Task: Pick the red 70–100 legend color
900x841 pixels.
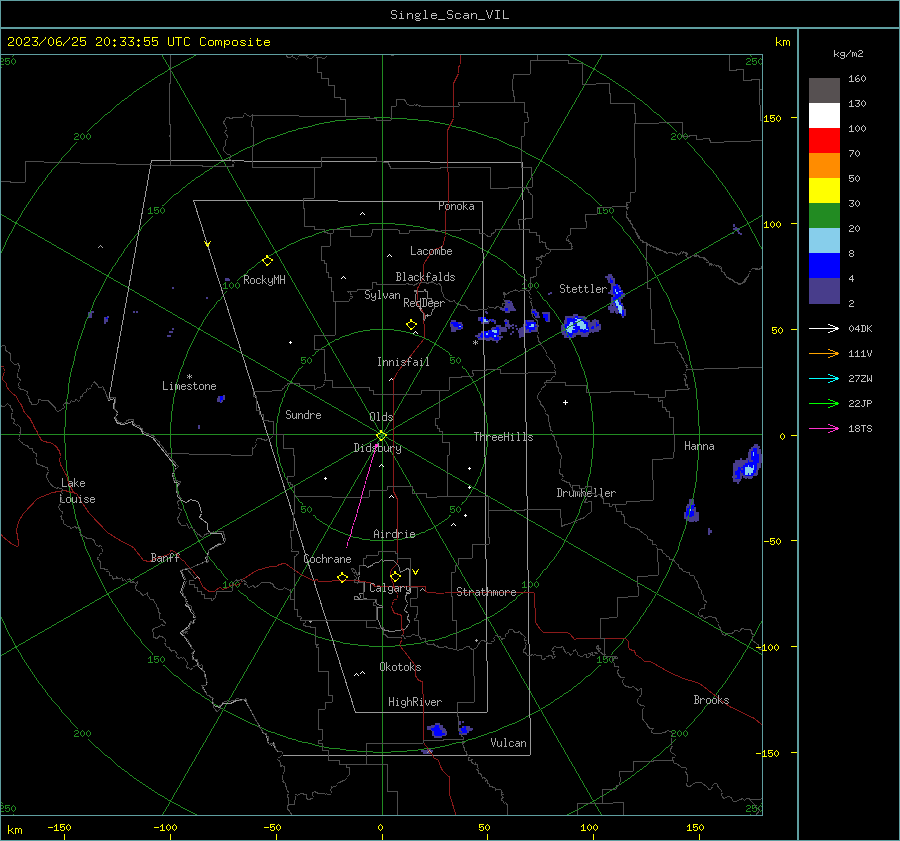Action: pos(824,141)
